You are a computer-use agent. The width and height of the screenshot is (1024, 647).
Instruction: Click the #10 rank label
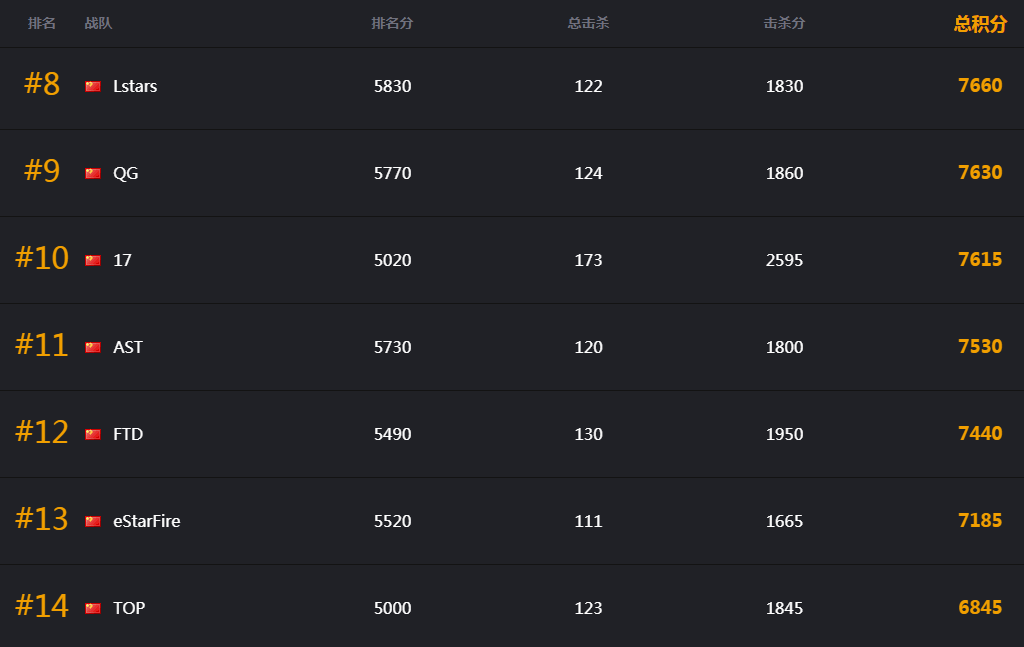tap(42, 258)
